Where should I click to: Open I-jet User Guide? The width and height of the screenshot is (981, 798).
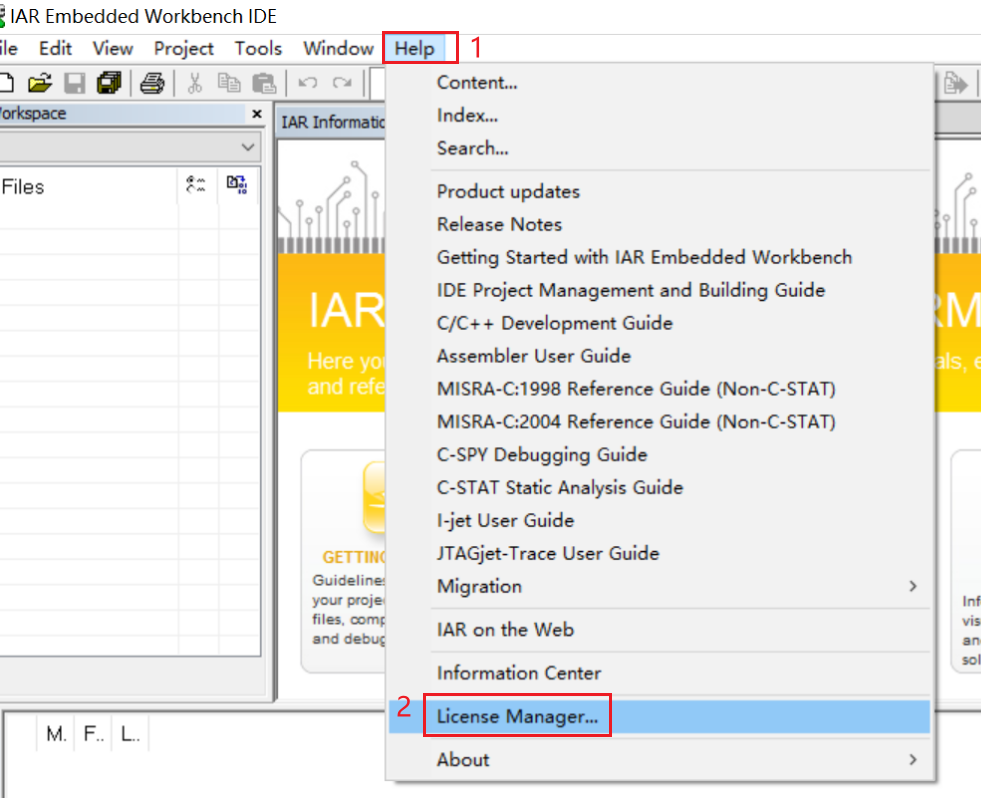tap(659, 521)
